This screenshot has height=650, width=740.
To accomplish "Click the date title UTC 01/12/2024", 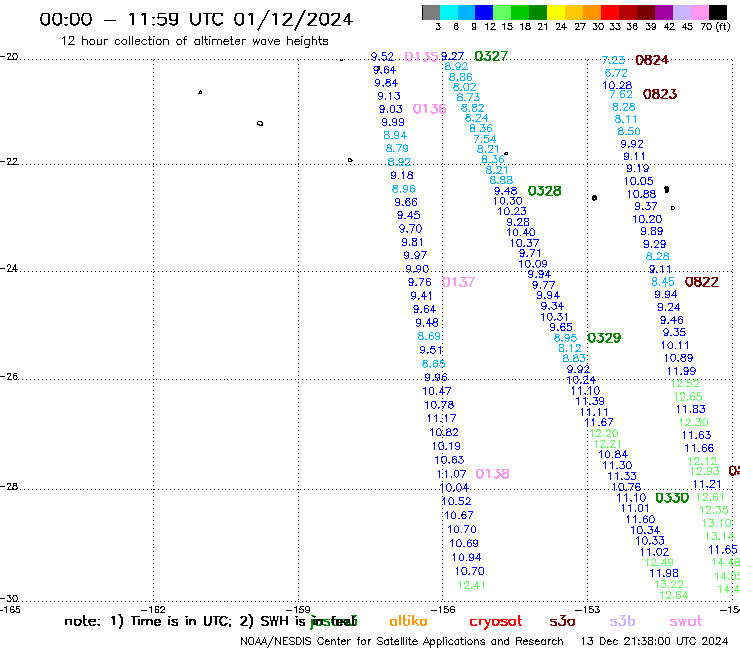I will [271, 20].
